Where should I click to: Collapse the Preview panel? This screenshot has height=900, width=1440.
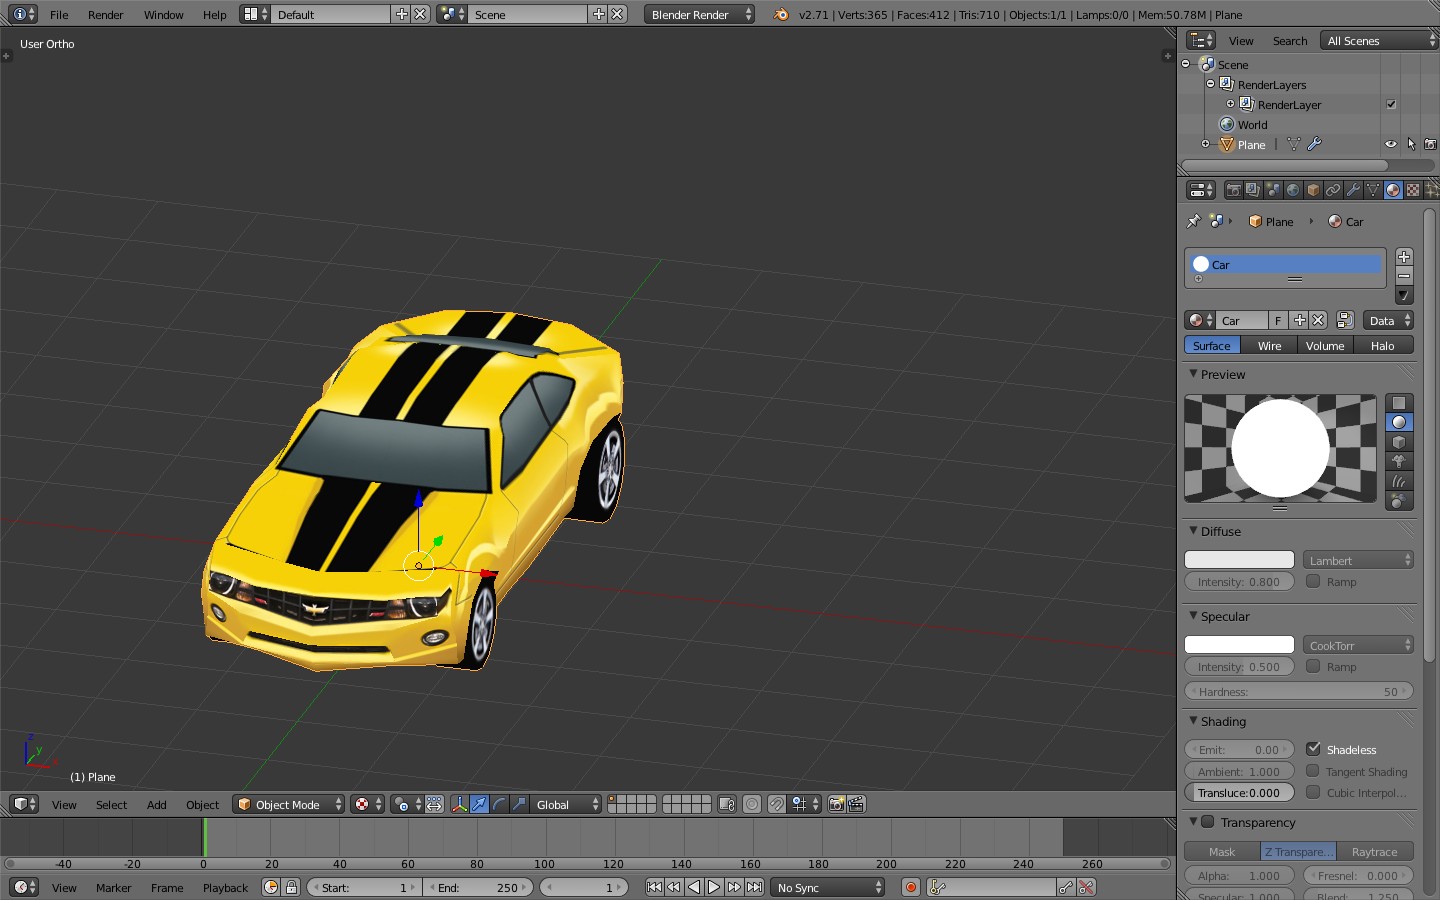pos(1222,374)
